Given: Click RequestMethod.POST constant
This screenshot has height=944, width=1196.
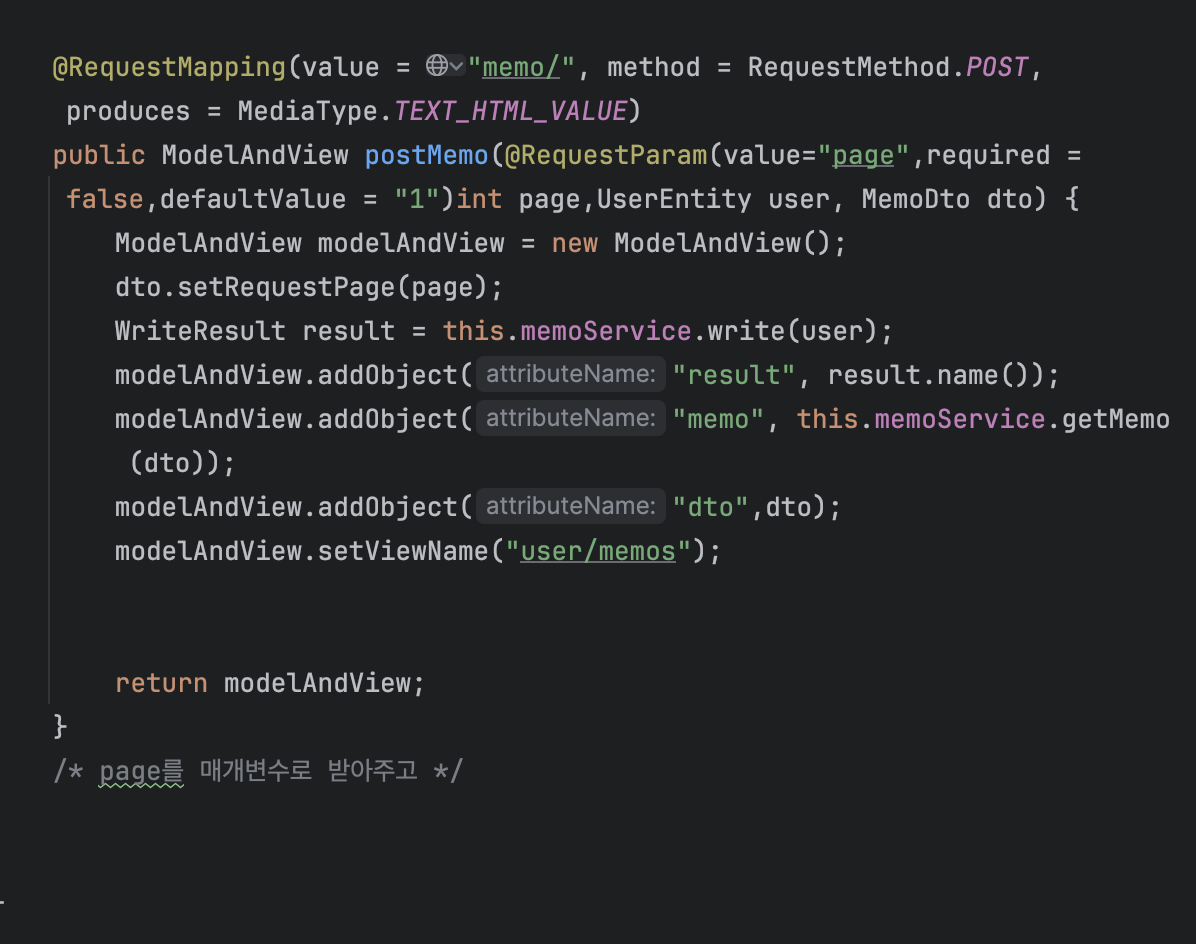Looking at the screenshot, I should (x=888, y=67).
